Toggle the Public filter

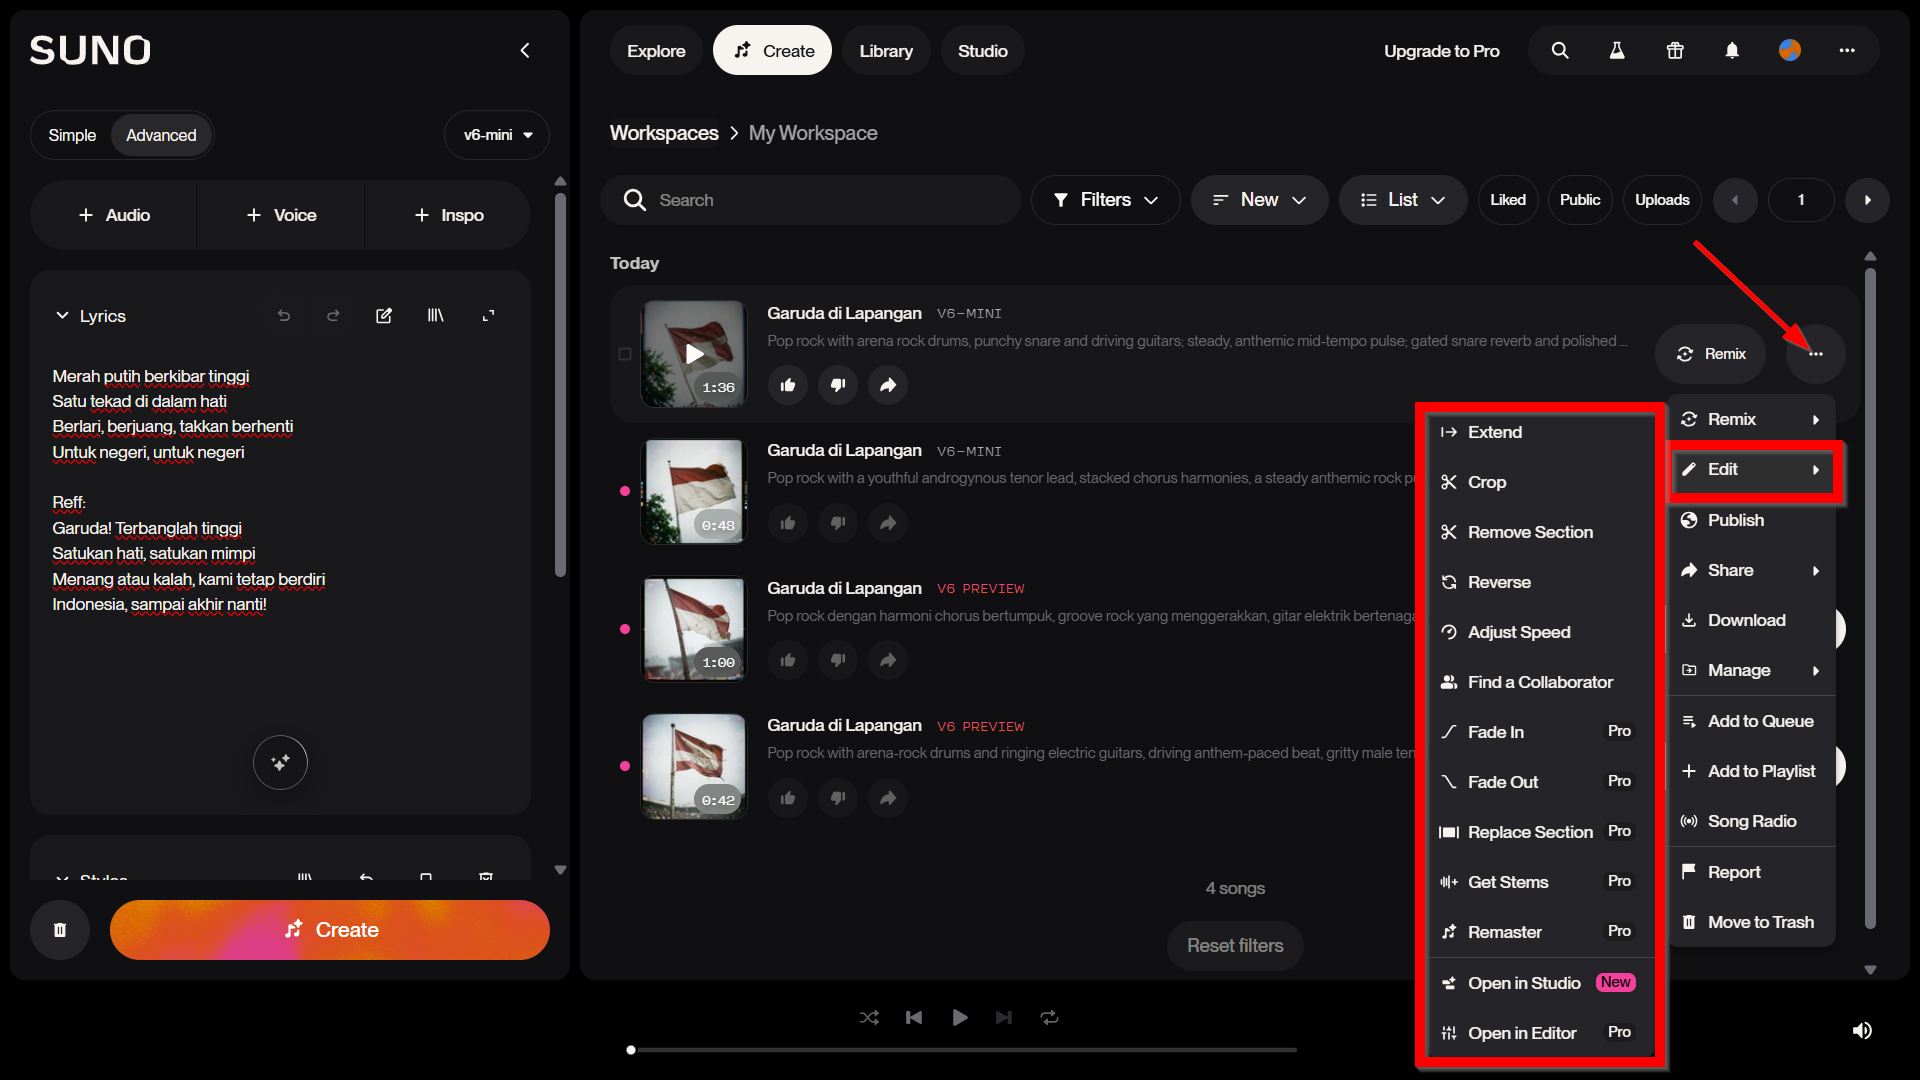click(1580, 200)
